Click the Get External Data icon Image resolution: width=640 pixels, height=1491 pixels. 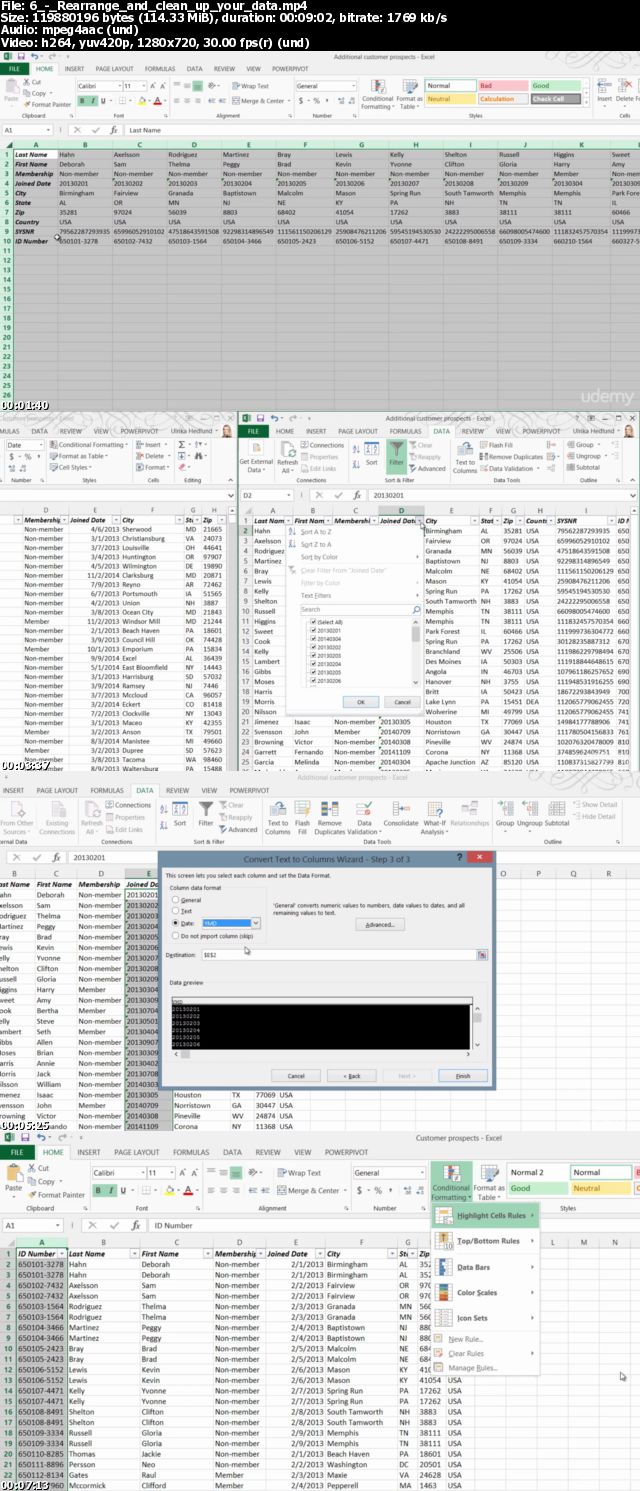[256, 451]
